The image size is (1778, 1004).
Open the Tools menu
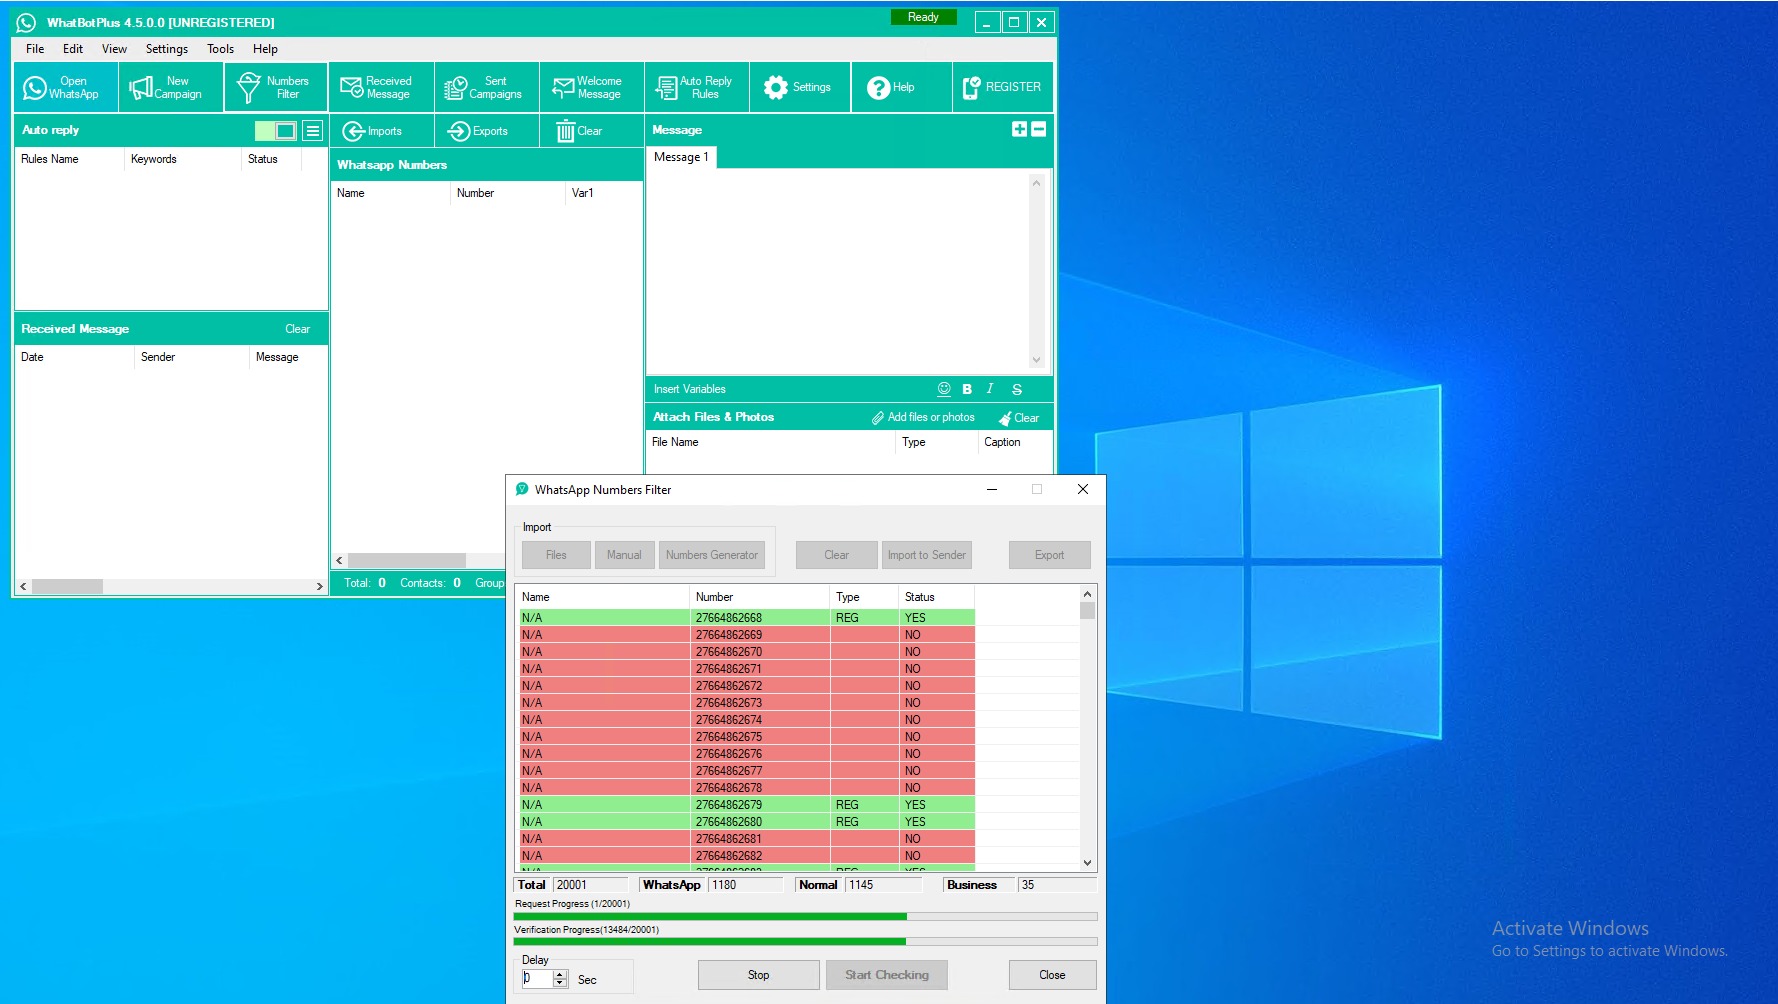(x=220, y=49)
